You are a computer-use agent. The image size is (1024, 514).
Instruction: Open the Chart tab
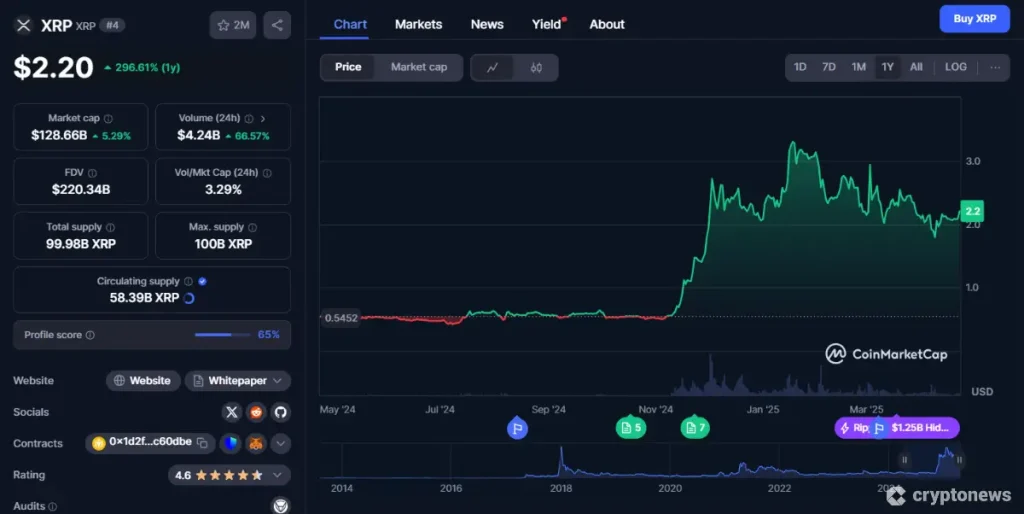[x=350, y=25]
